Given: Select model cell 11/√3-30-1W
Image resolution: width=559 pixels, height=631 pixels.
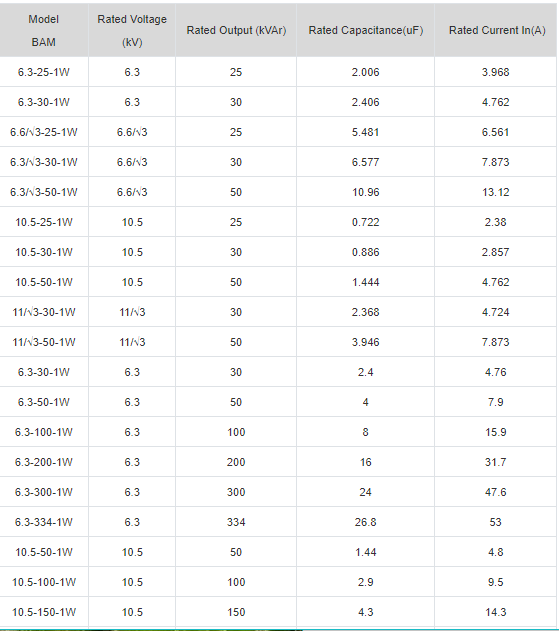Looking at the screenshot, I should [43, 312].
